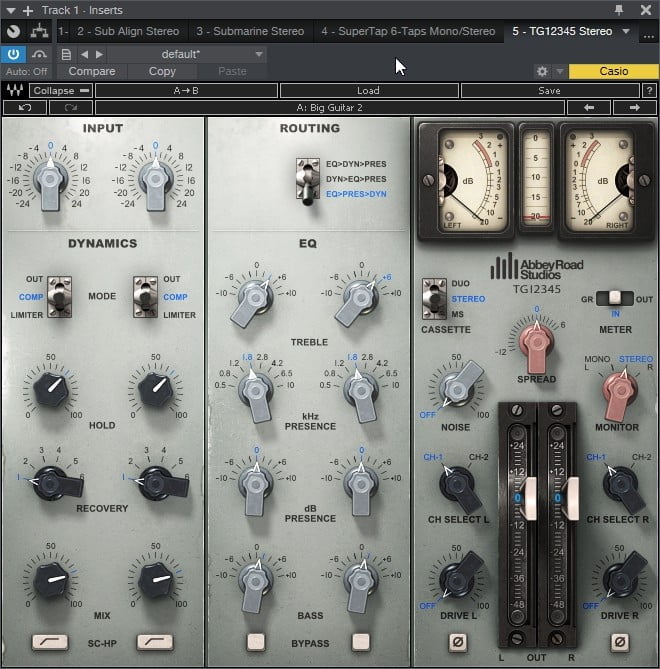
Task: Click the undo arrow button
Action: pyautogui.click(x=25, y=108)
